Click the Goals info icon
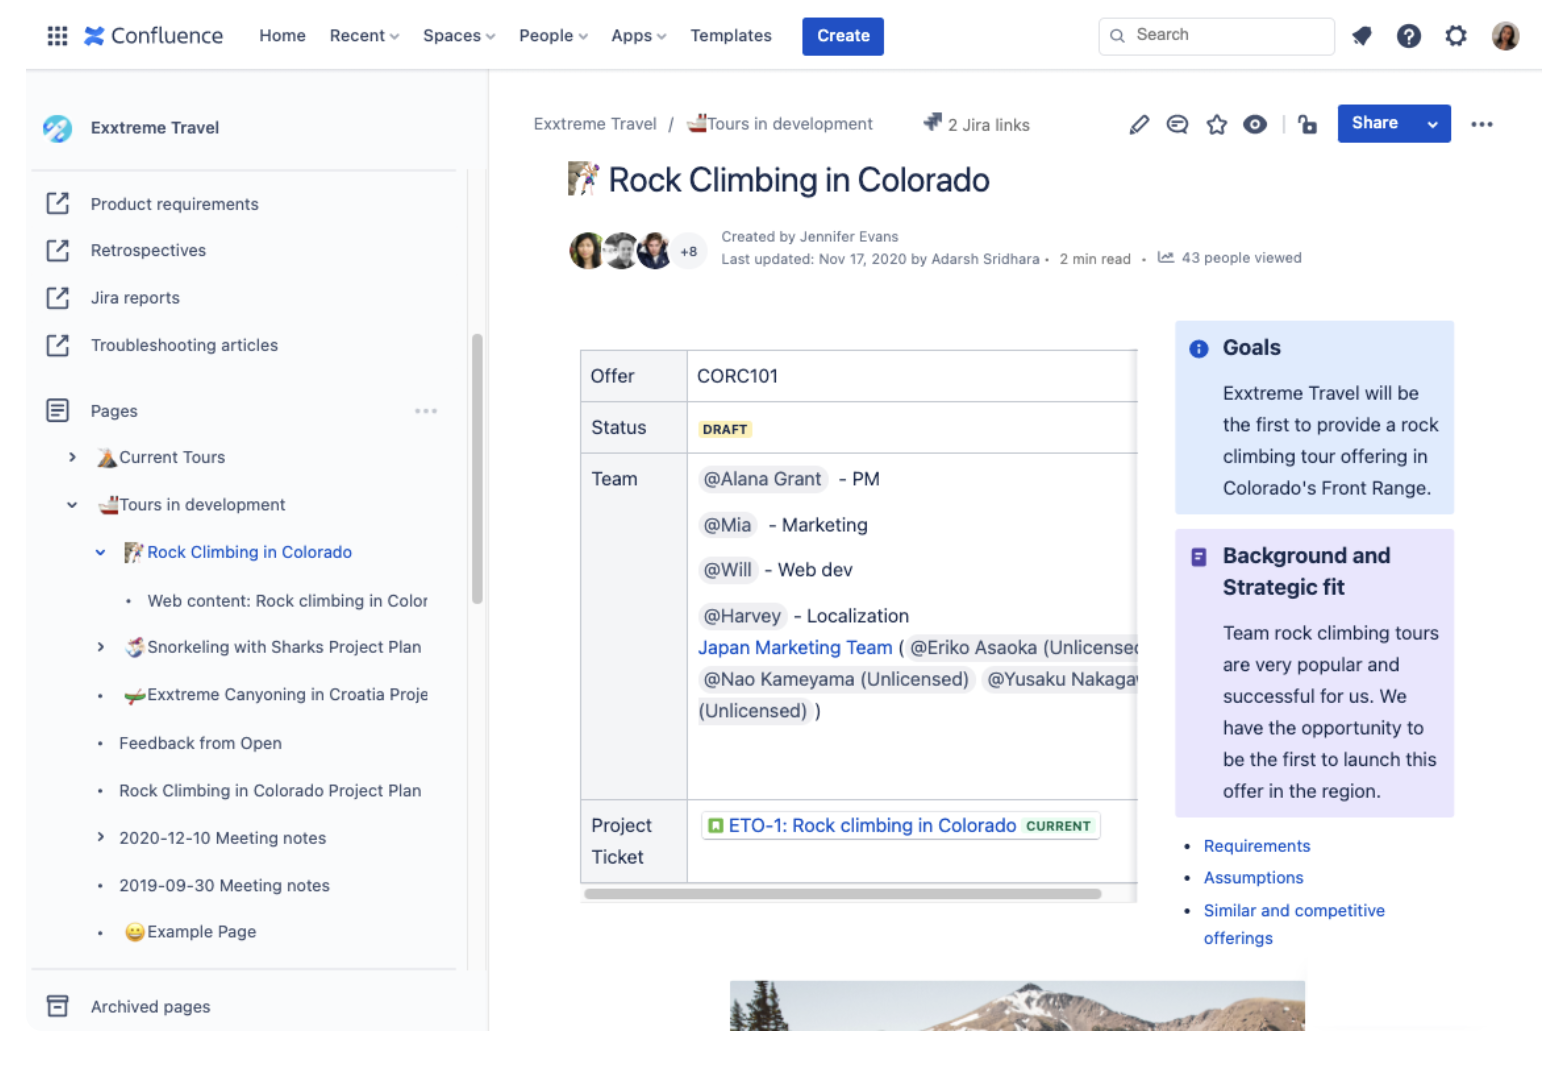Image resolution: width=1566 pixels, height=1072 pixels. [1198, 349]
